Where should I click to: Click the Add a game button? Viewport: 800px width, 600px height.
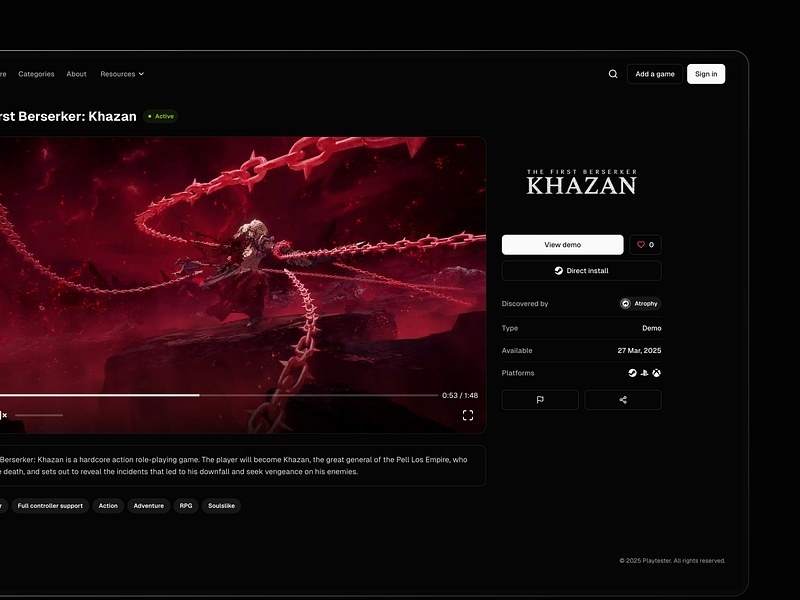(x=655, y=74)
